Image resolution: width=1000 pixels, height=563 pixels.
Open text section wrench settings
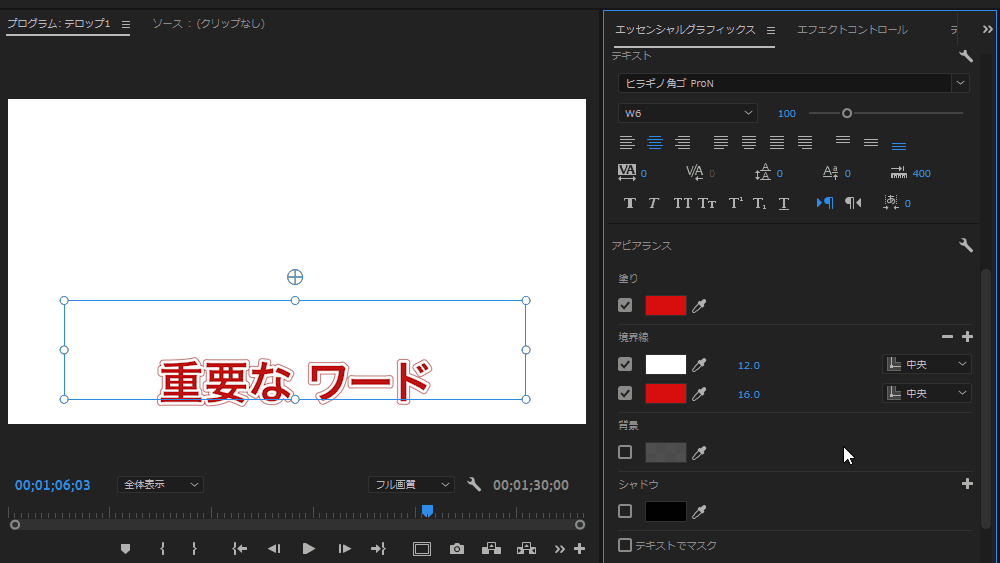(x=966, y=56)
